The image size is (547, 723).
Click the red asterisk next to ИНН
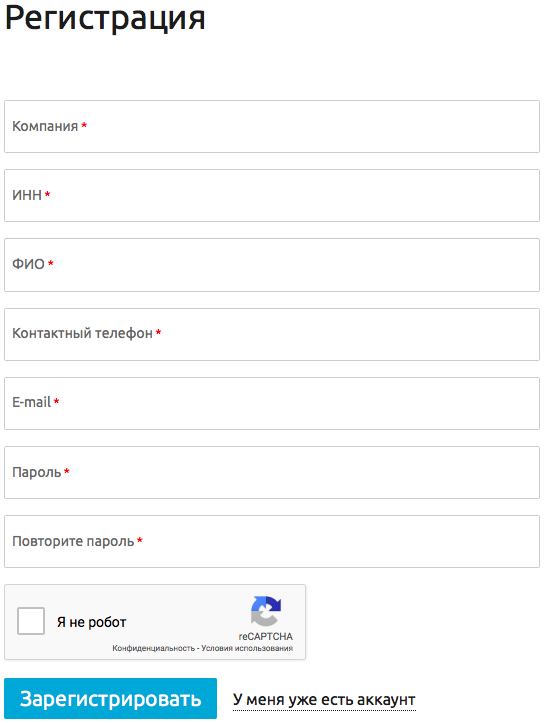coord(48,195)
